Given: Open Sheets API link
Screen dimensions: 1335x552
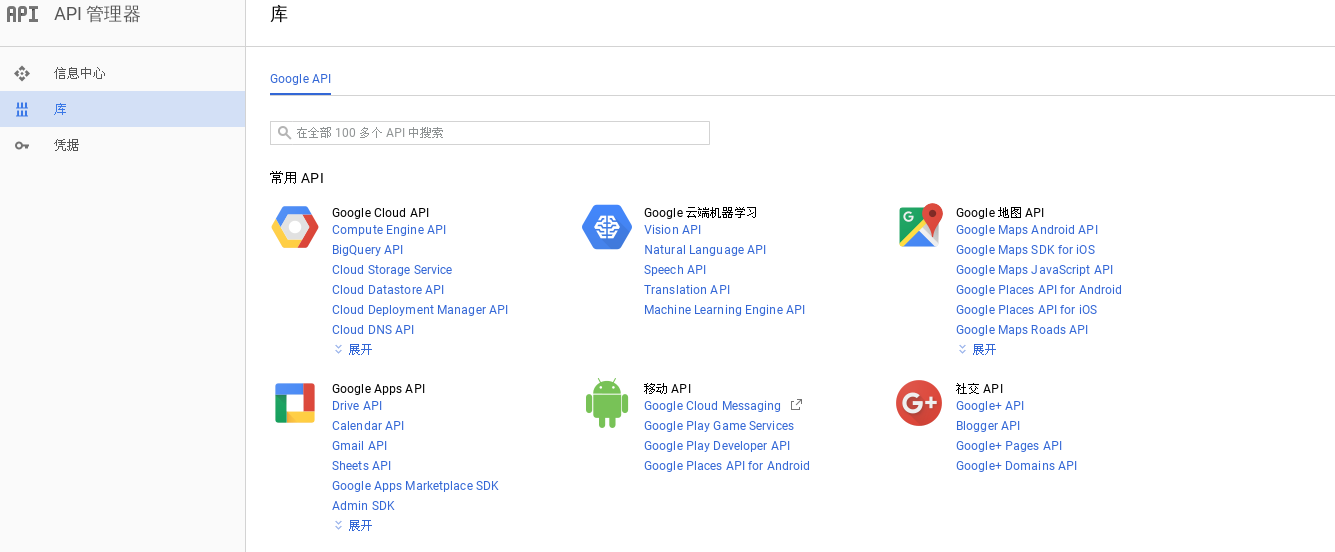Looking at the screenshot, I should click(361, 466).
